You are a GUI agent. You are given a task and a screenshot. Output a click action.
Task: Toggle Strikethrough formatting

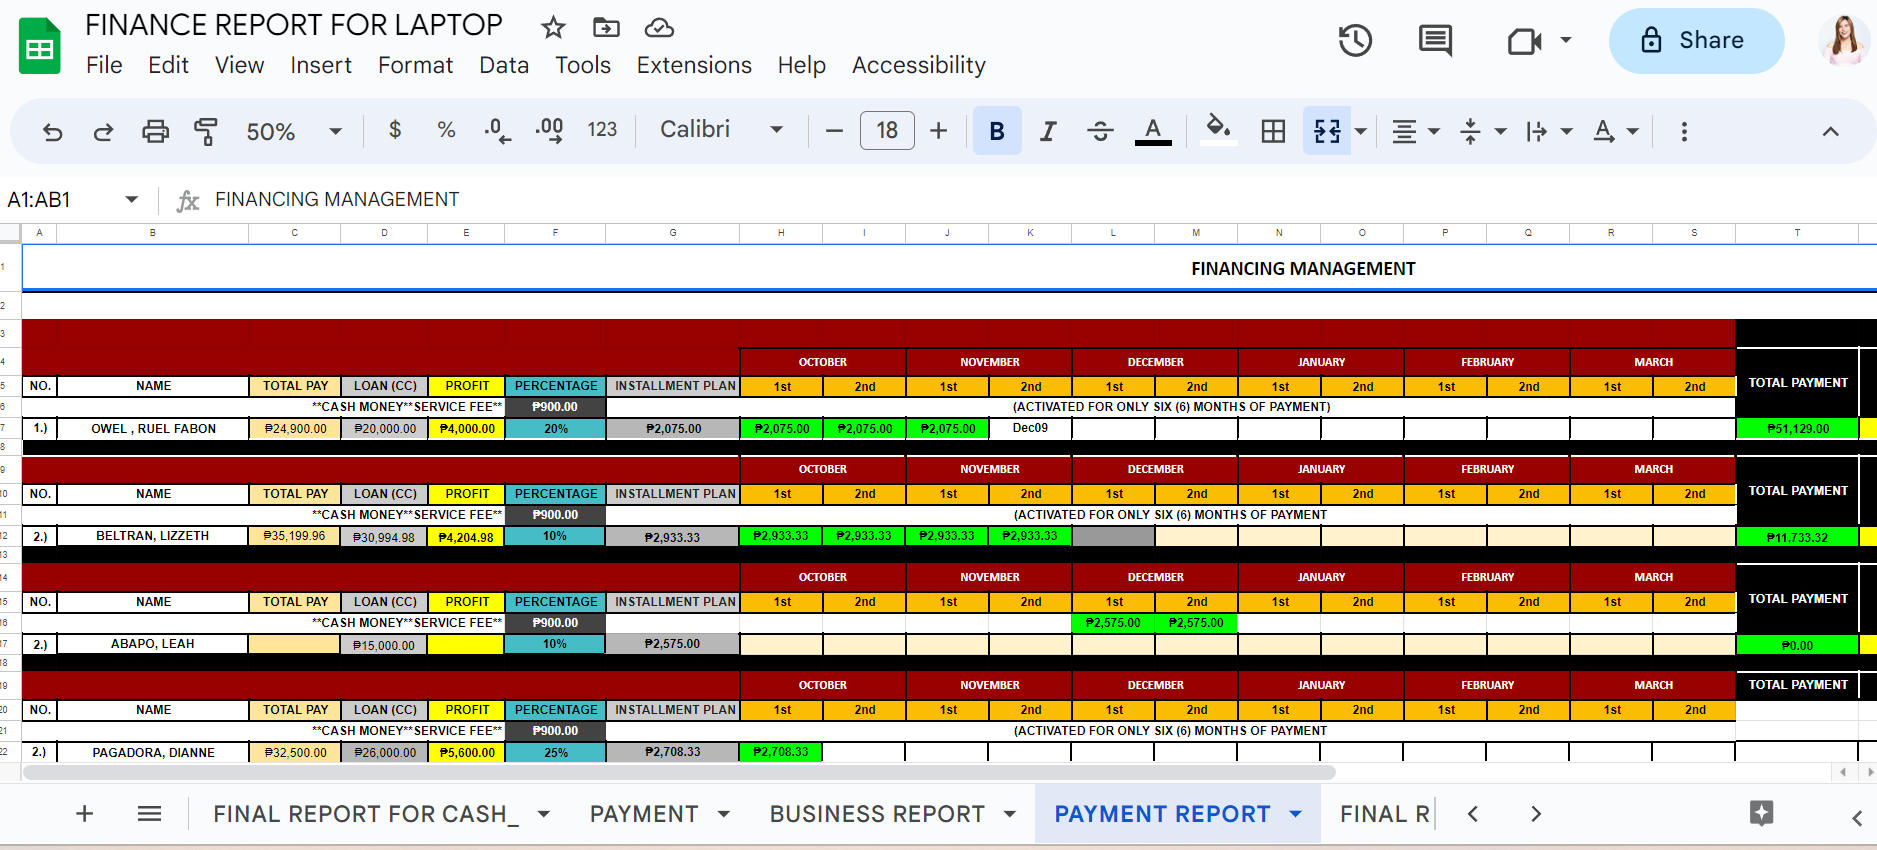pyautogui.click(x=1100, y=131)
